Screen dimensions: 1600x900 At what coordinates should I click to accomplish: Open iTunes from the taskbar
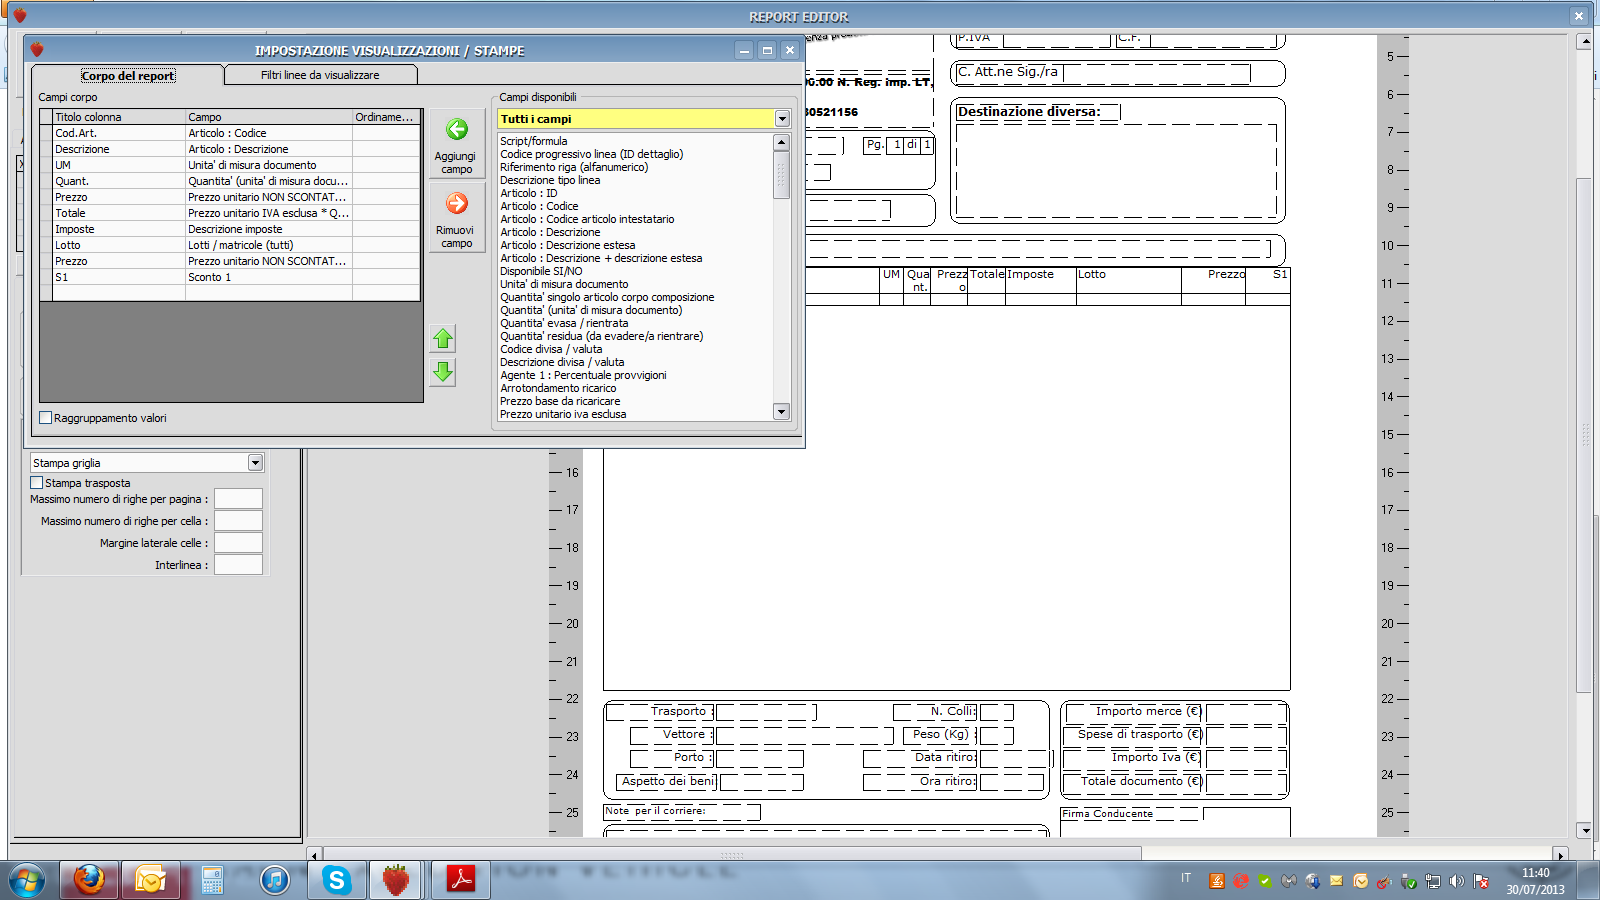(x=274, y=880)
